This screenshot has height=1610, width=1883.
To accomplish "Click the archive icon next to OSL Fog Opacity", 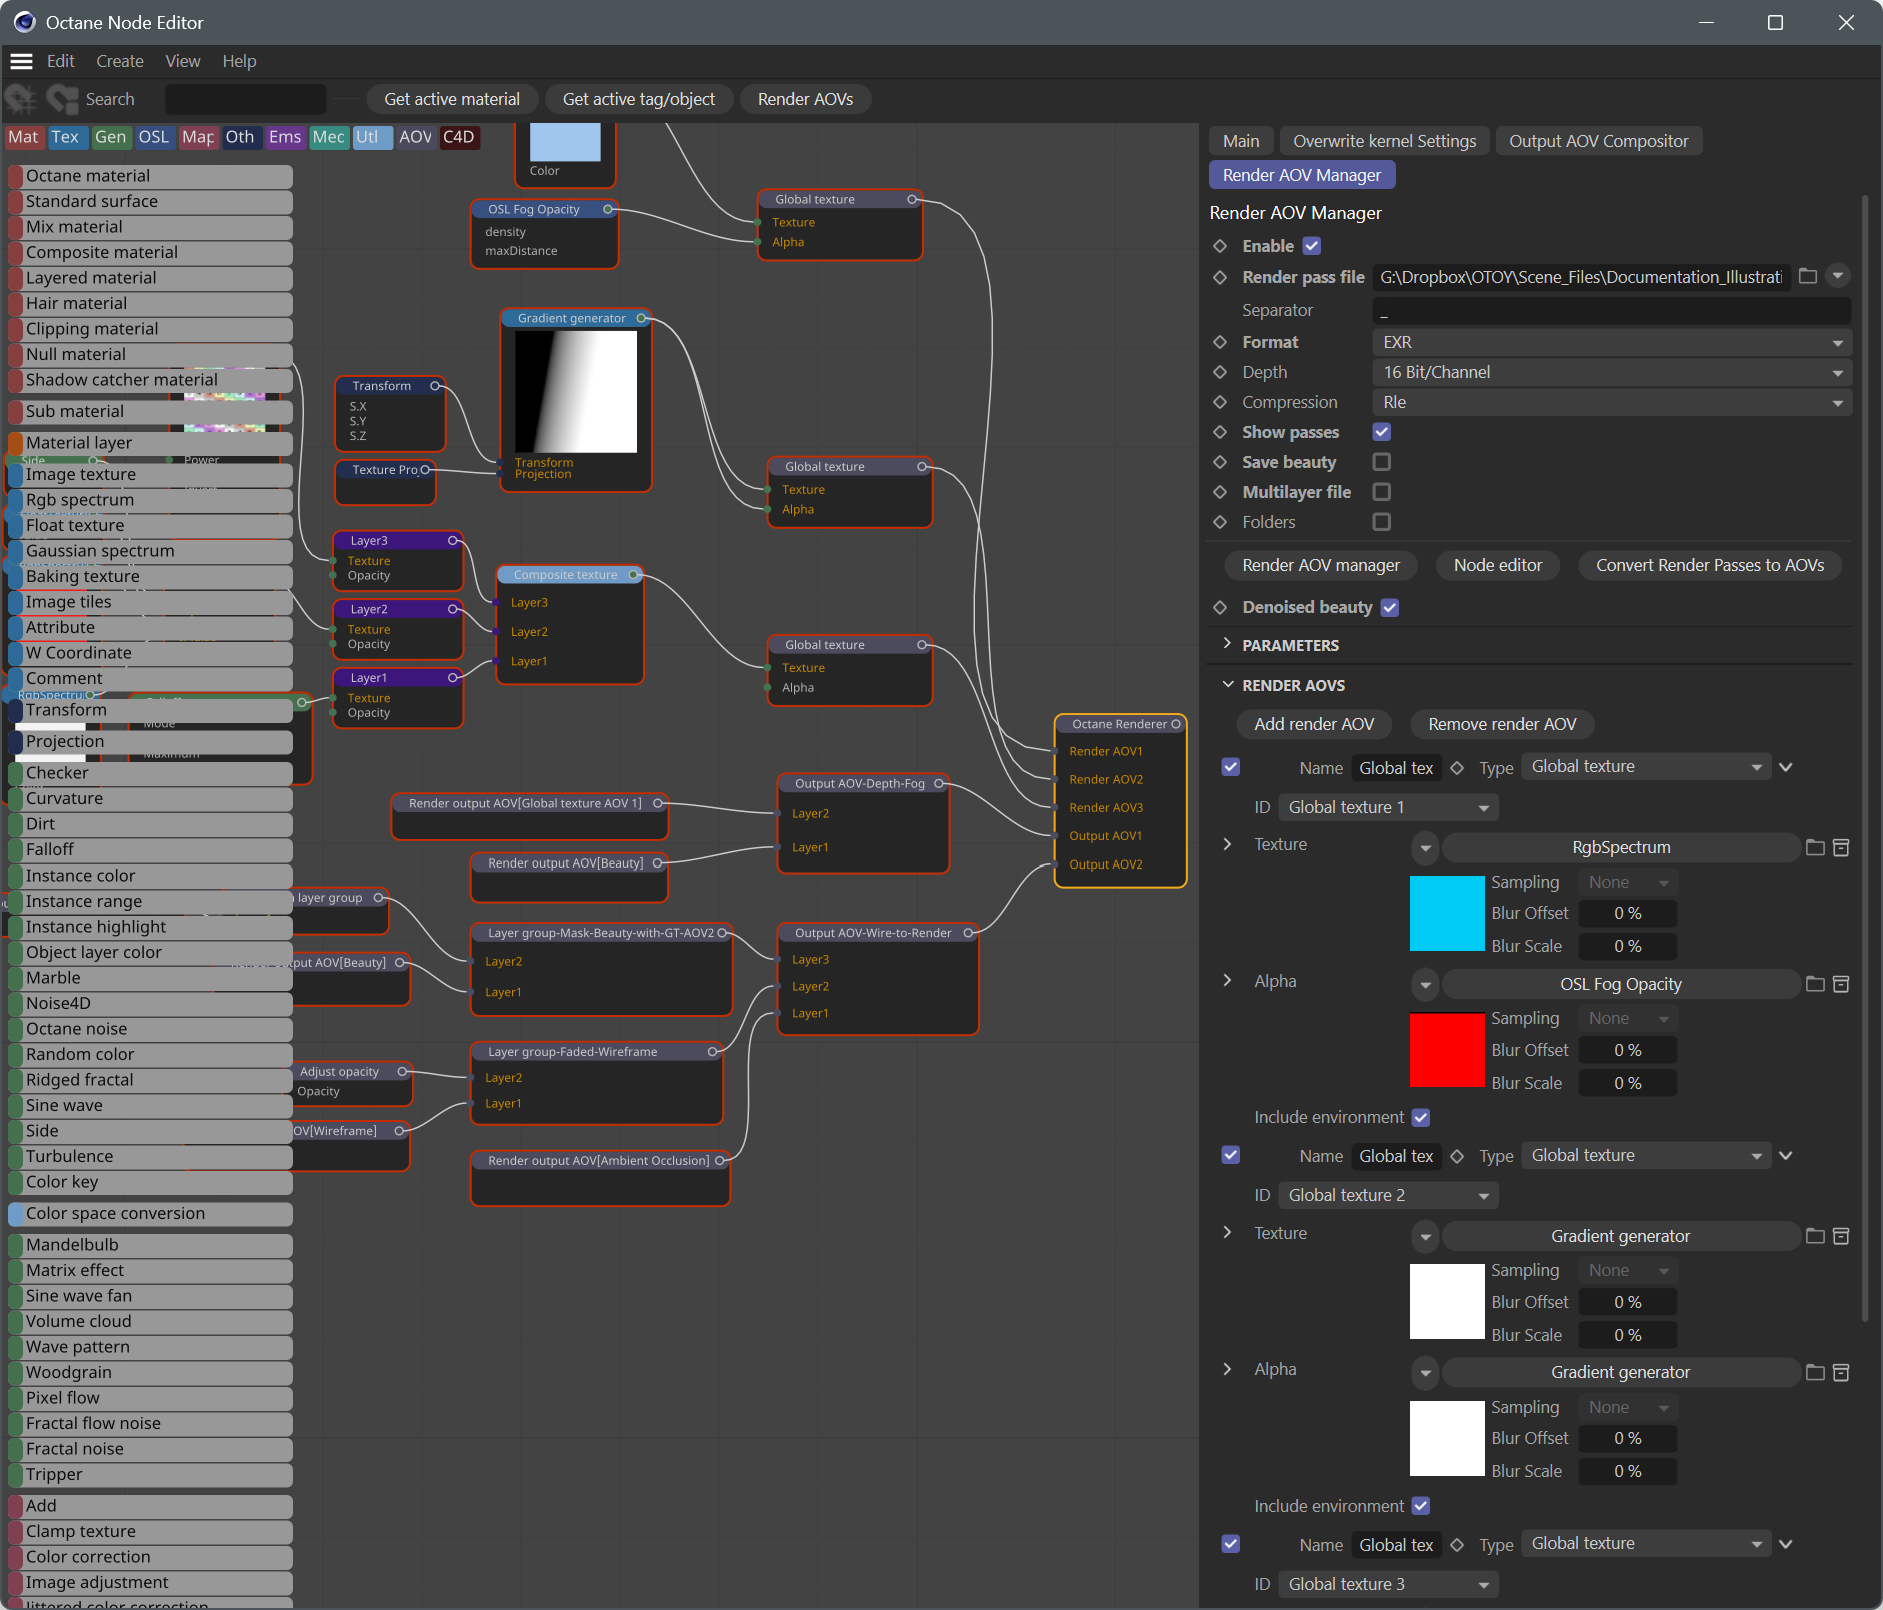I will coord(1841,985).
